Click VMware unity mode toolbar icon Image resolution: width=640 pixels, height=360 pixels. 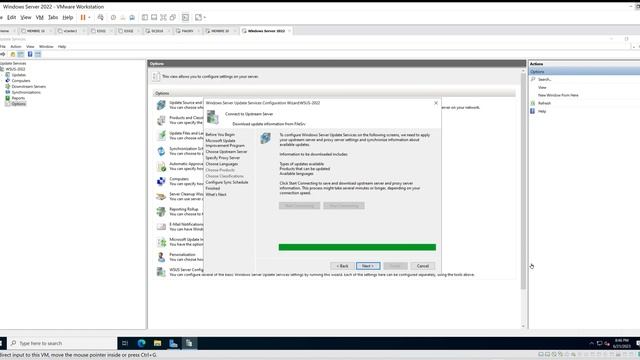coord(173,18)
